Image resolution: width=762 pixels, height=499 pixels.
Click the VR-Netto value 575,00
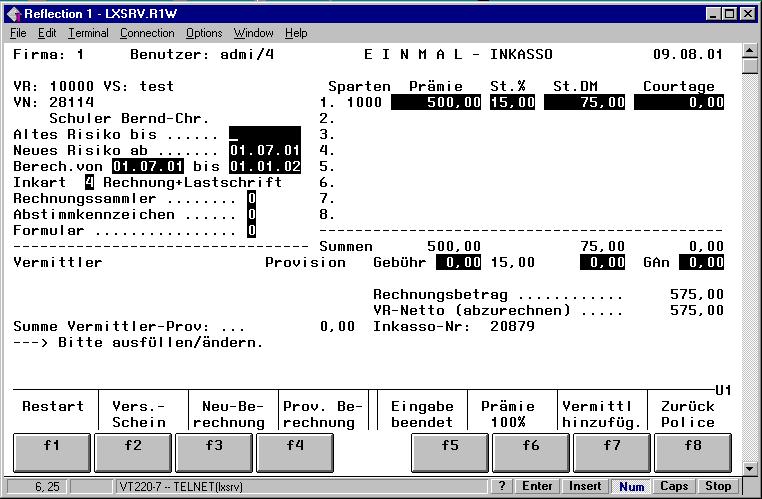[x=697, y=310]
